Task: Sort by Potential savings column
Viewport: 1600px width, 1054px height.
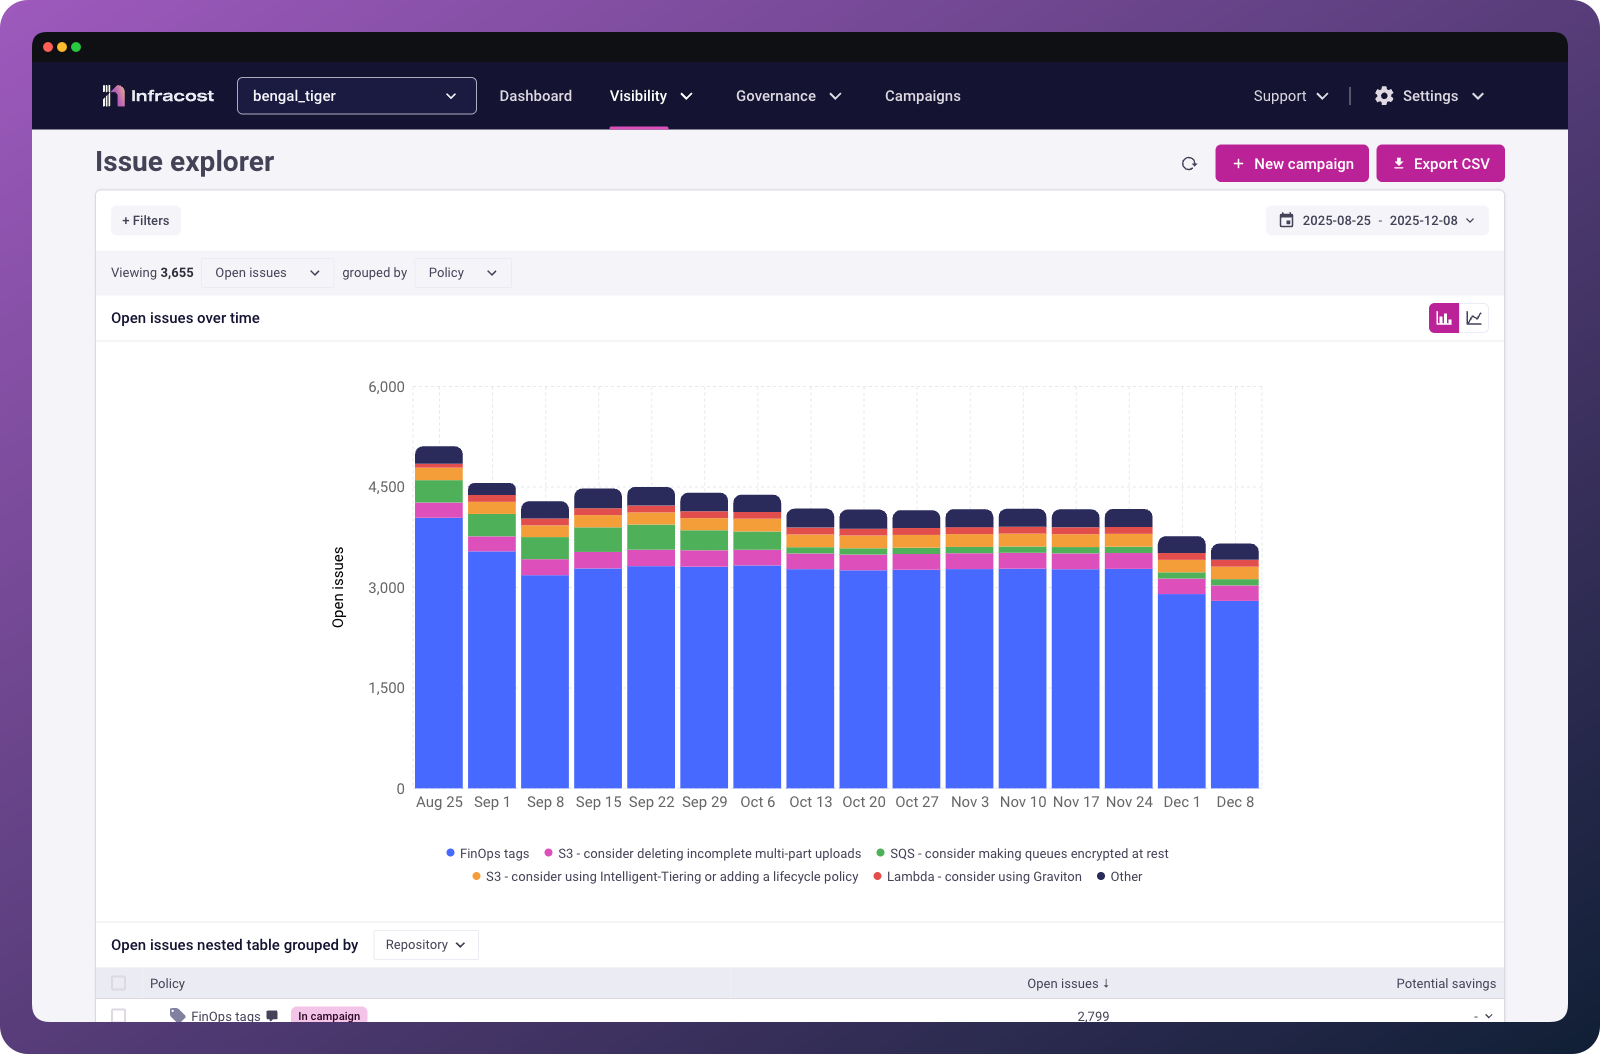Action: tap(1446, 984)
